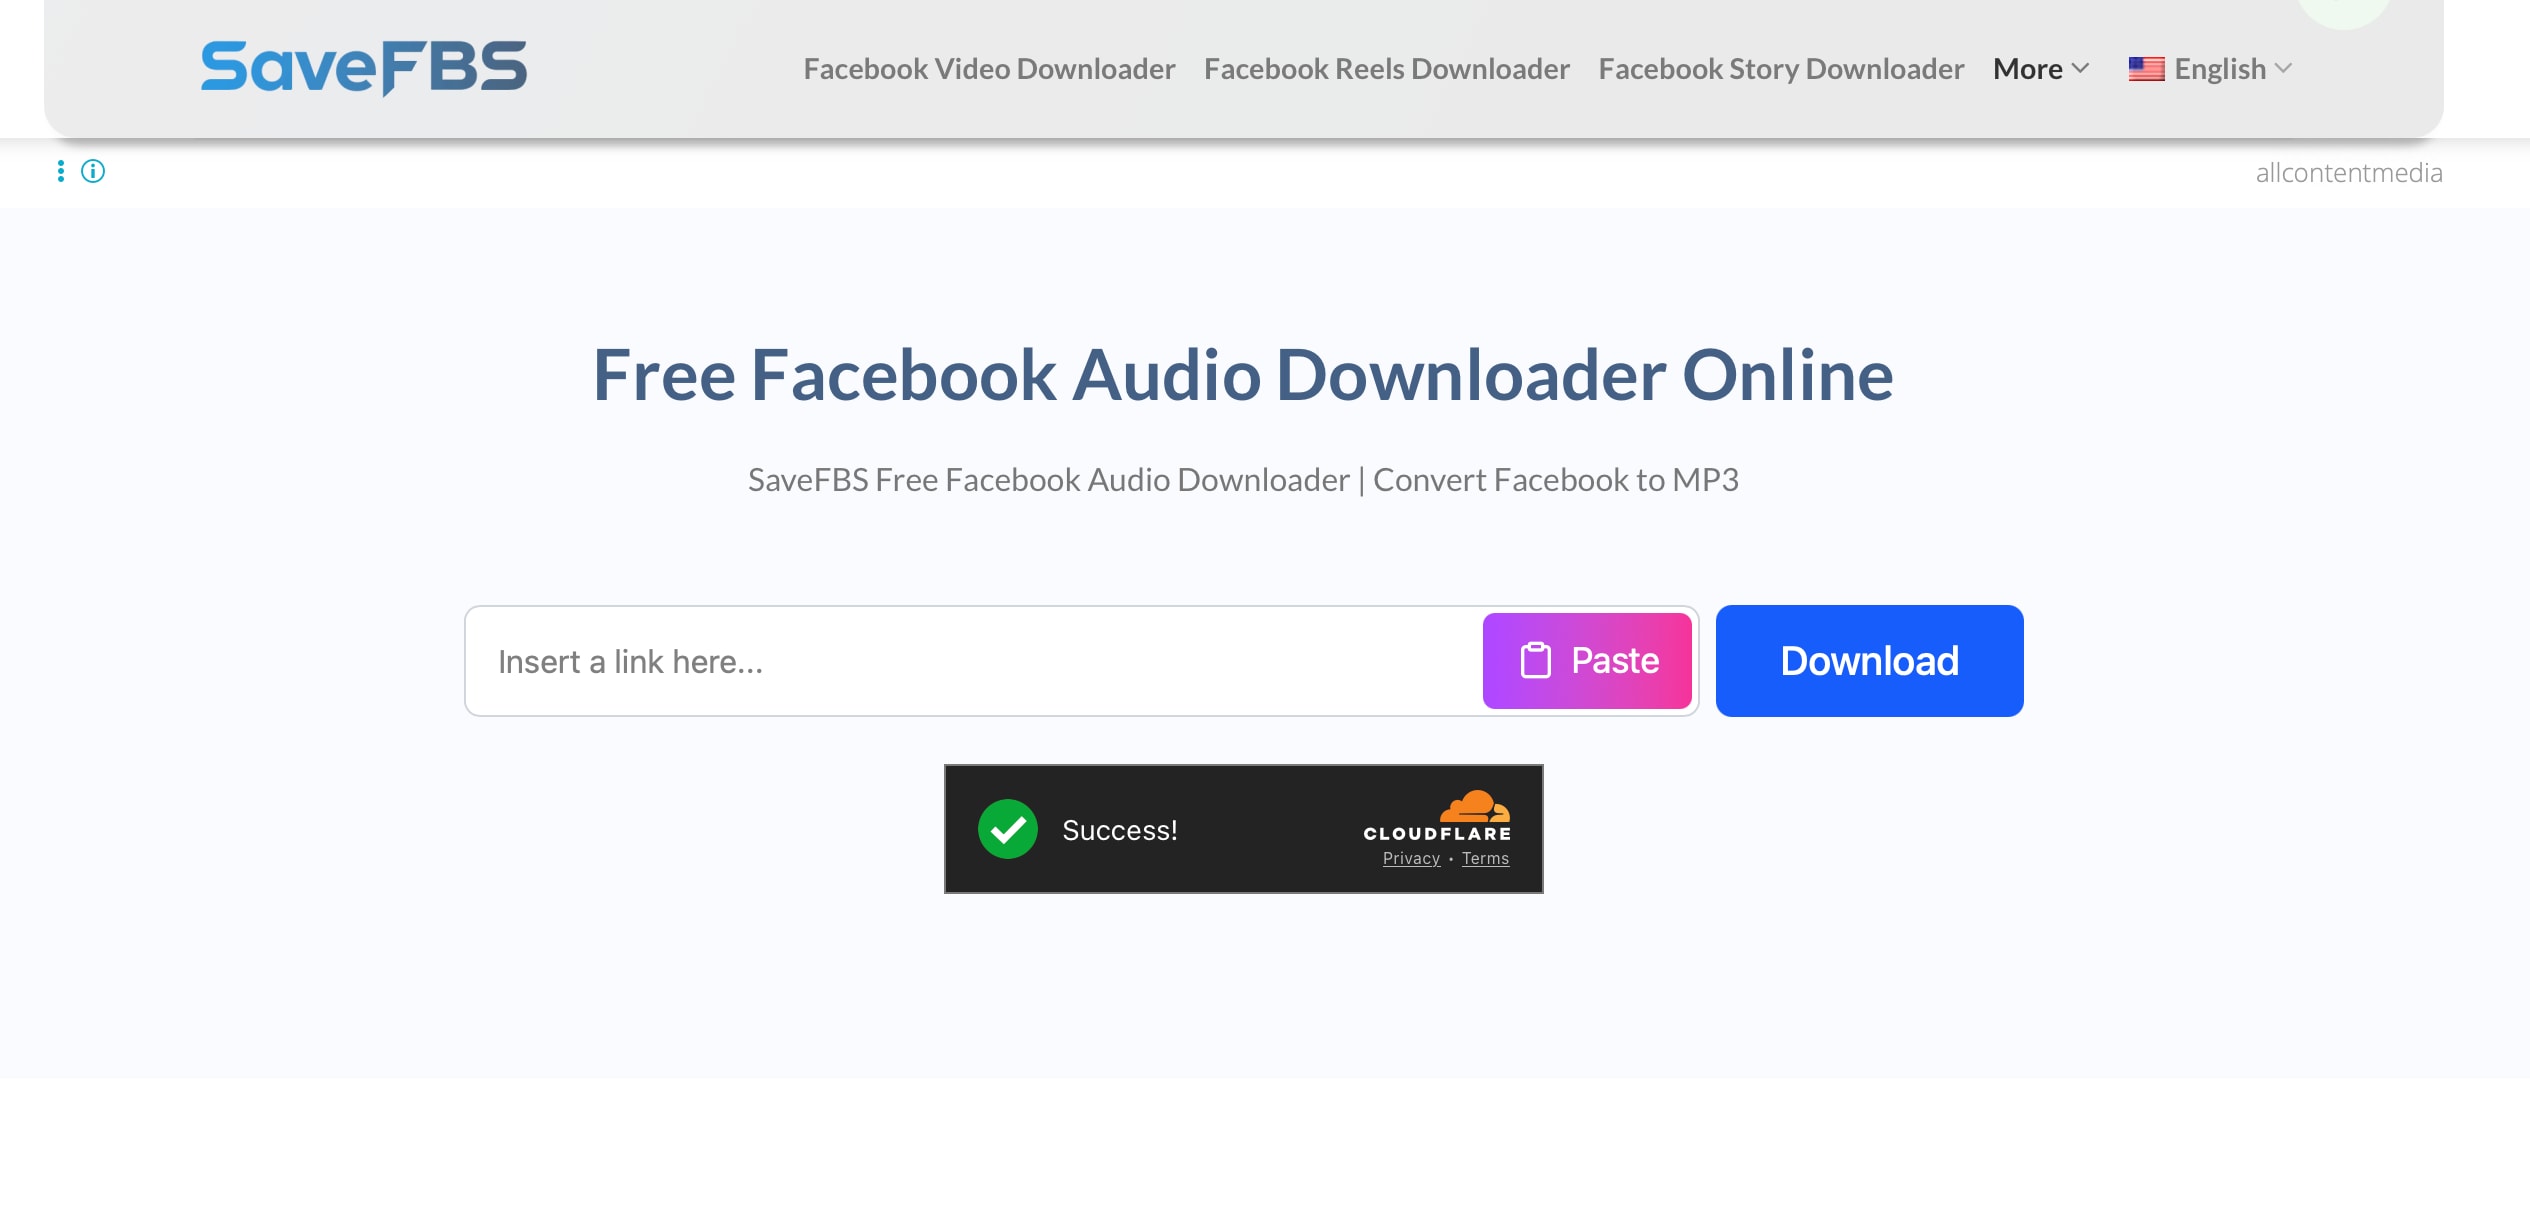Click the green checkmark in the Cloudflare widget
The height and width of the screenshot is (1210, 2530).
[x=1008, y=829]
